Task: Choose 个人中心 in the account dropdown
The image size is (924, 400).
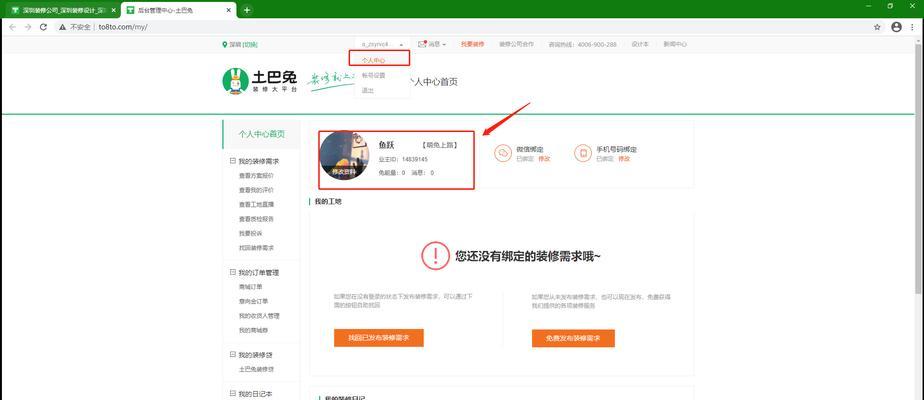Action: click(373, 60)
